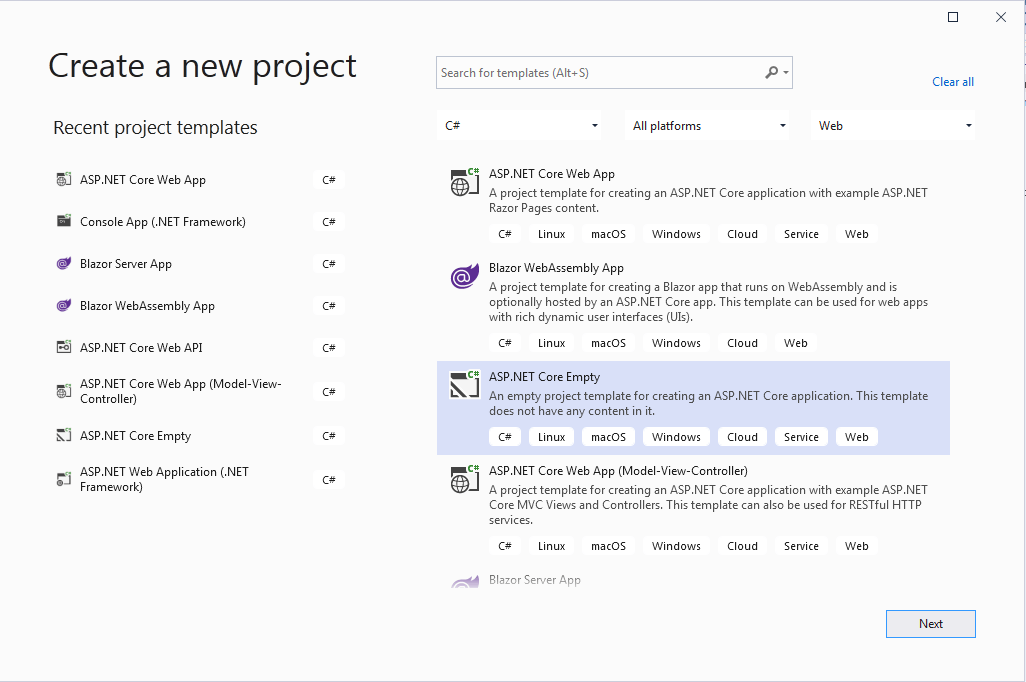Click the highlighted ASP.NET Core Empty template icon

pos(465,385)
